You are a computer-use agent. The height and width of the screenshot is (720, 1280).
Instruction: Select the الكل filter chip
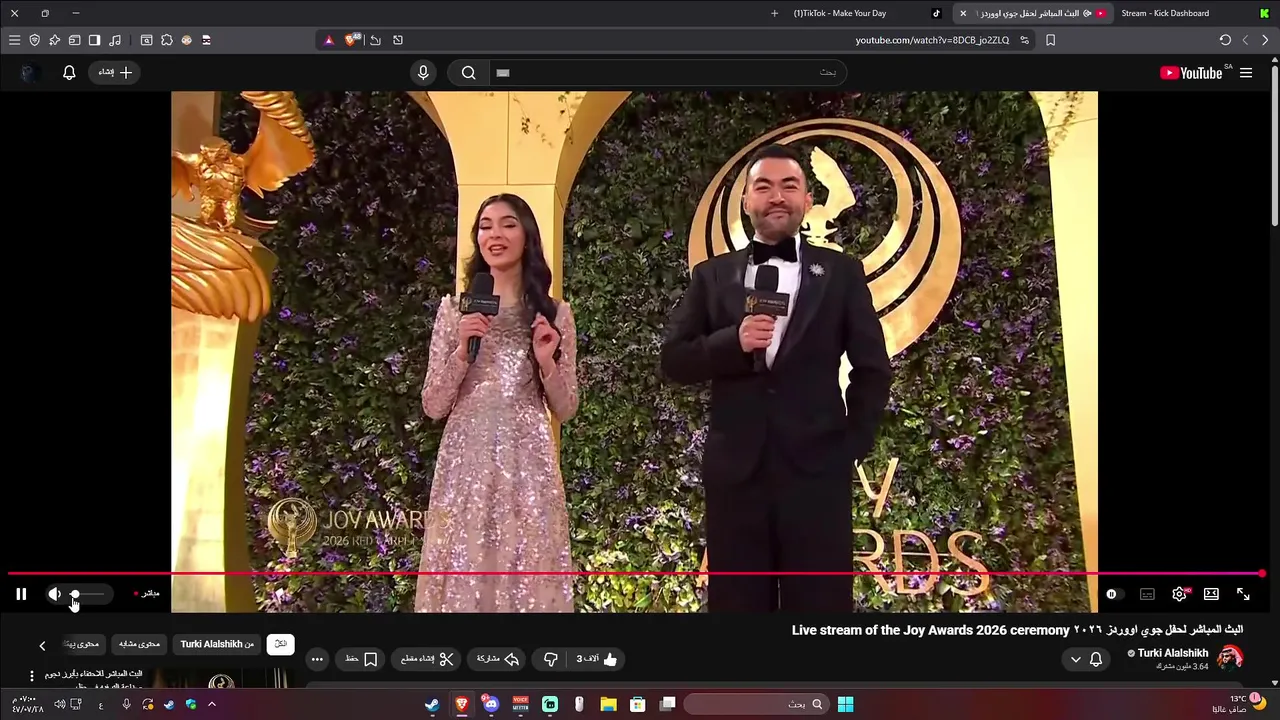click(281, 644)
